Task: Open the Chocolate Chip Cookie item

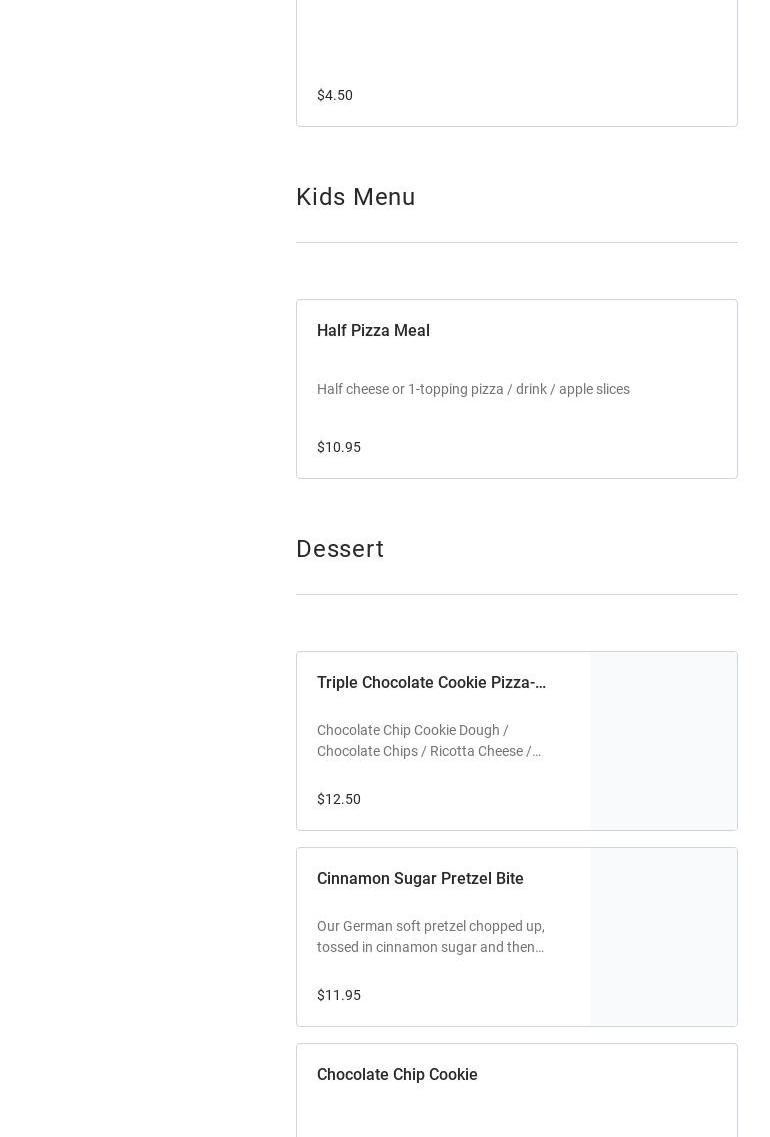Action: (397, 1074)
